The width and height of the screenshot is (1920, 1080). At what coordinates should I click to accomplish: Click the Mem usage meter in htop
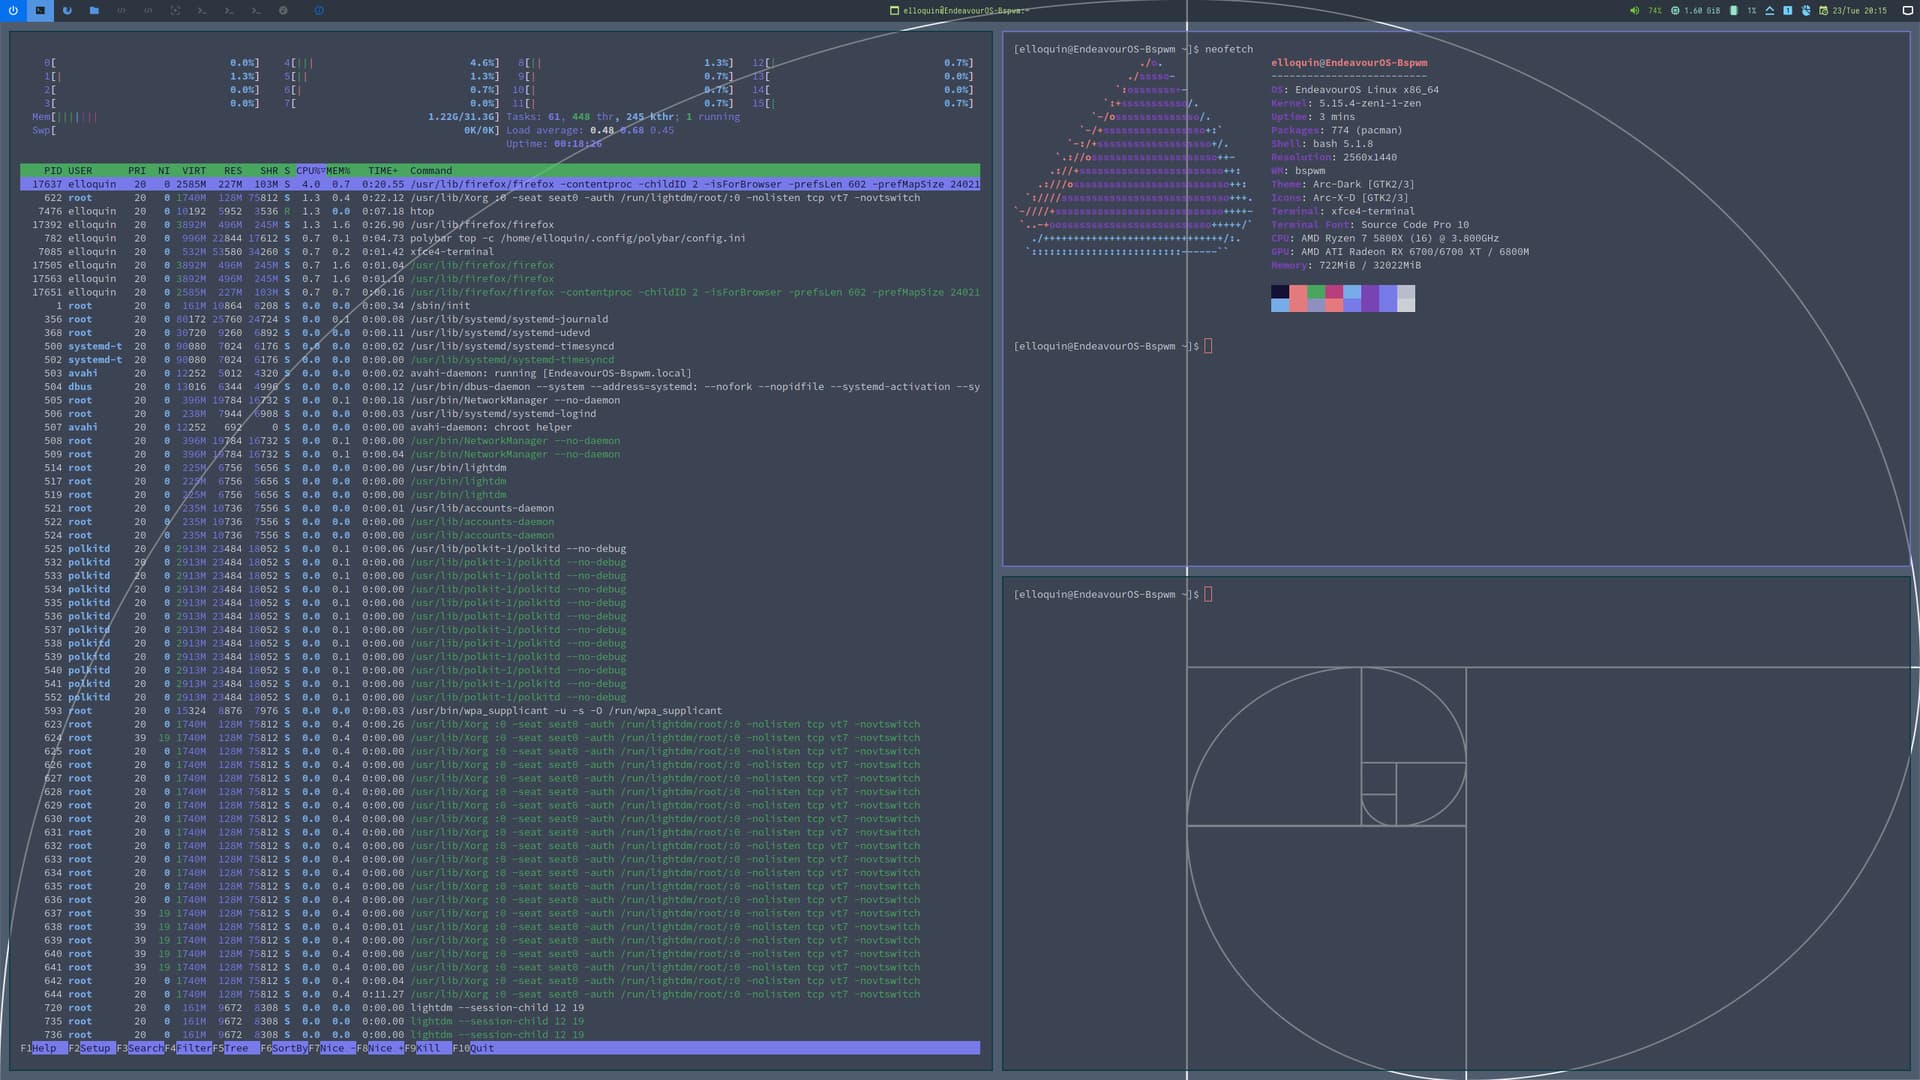(x=265, y=117)
